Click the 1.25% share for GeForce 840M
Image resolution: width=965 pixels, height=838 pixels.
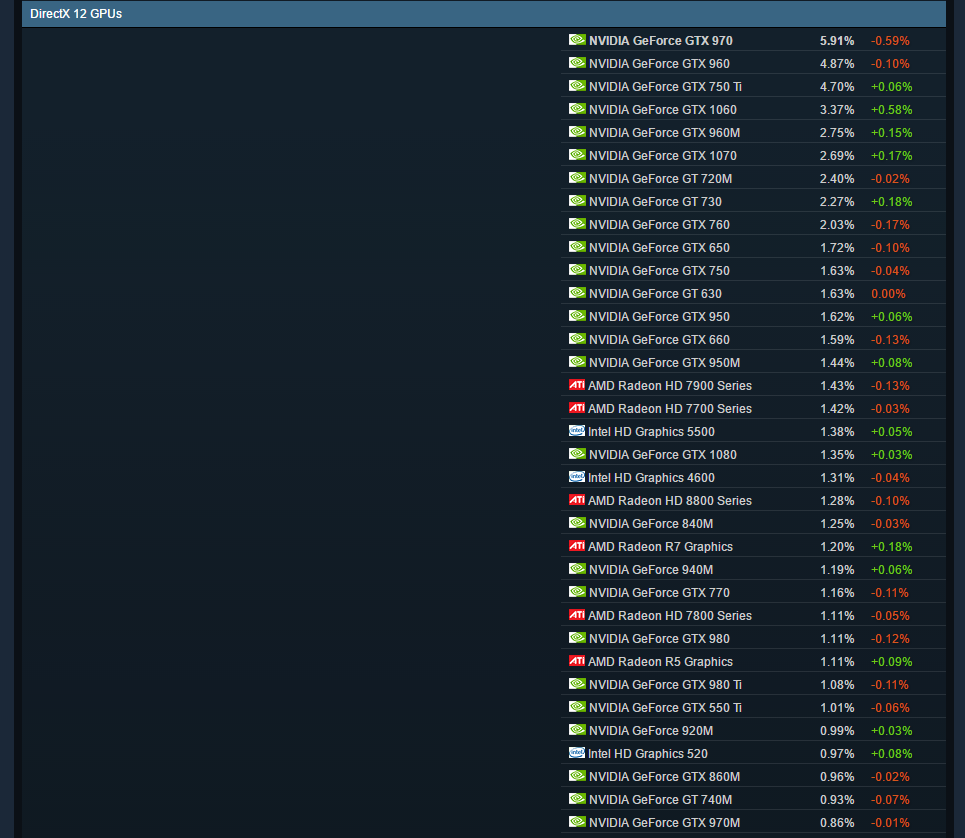point(837,524)
